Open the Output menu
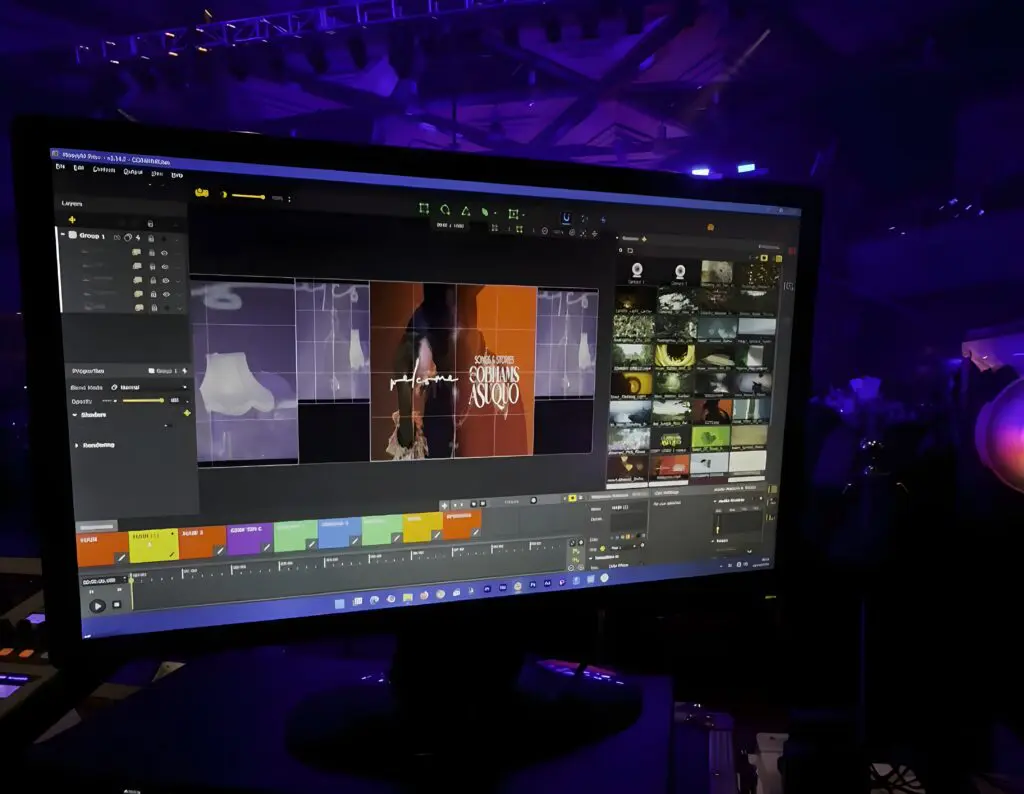The width and height of the screenshot is (1024, 794). tap(133, 172)
